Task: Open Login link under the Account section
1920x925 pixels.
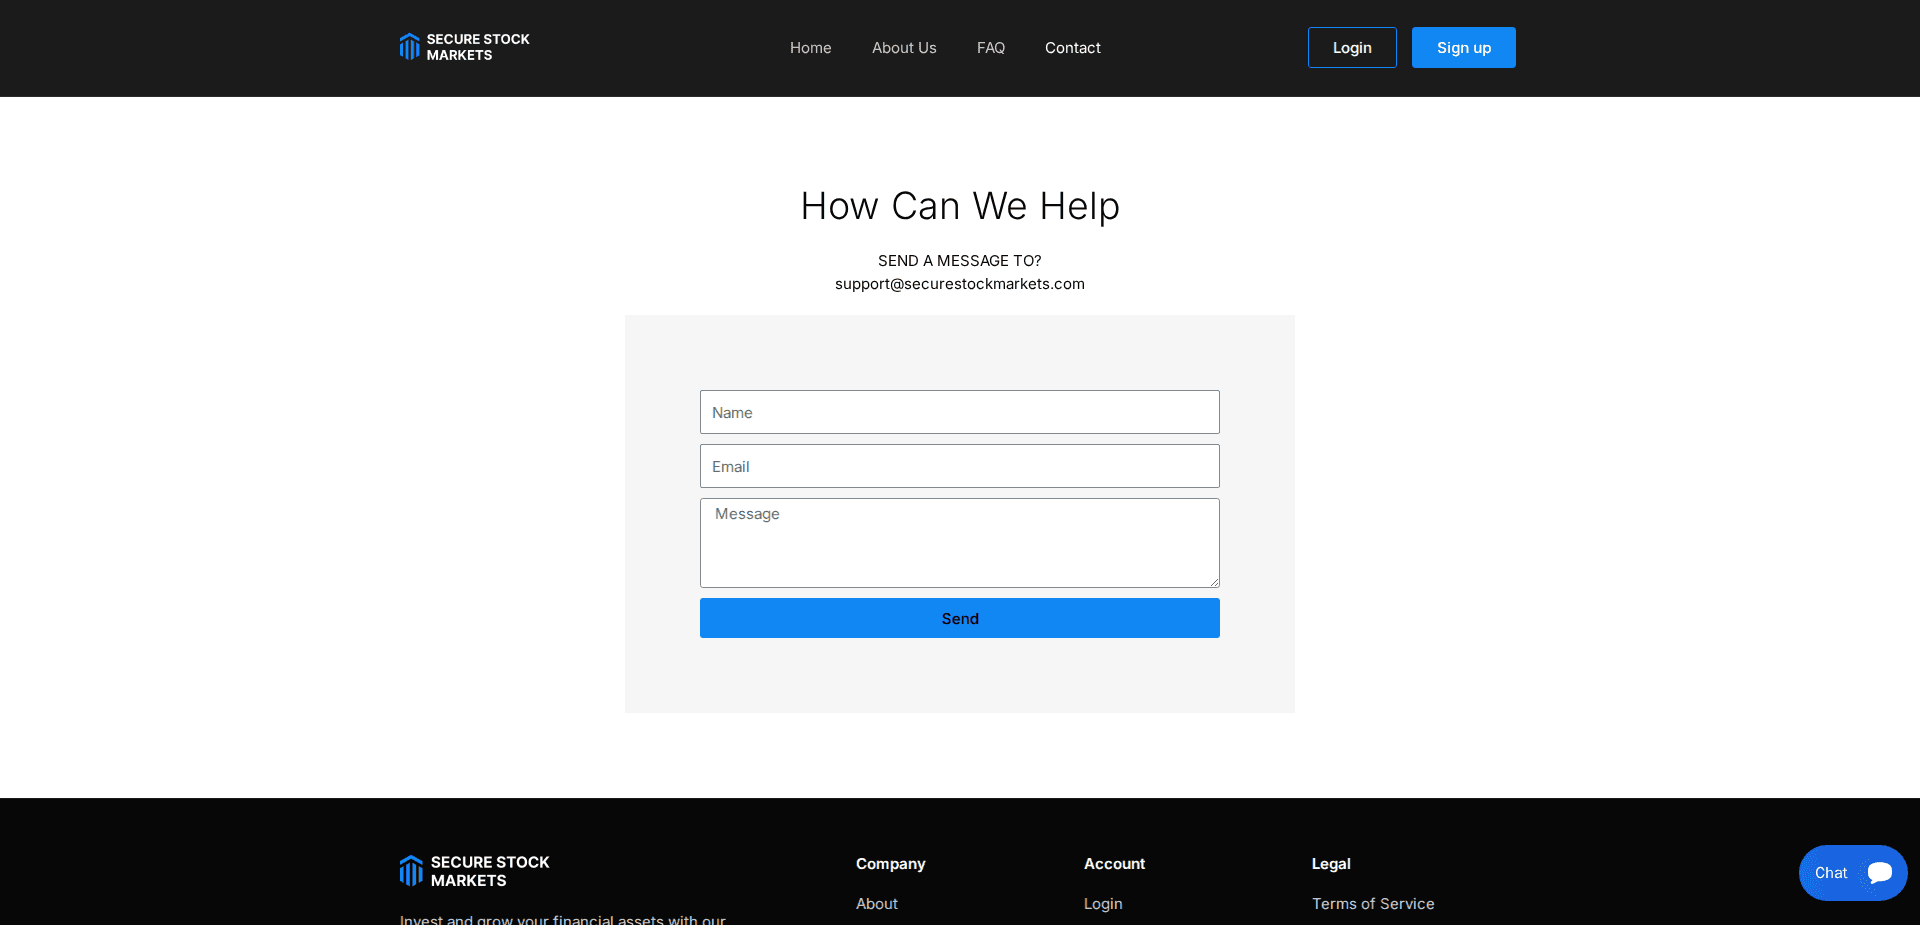Action: [1102, 903]
